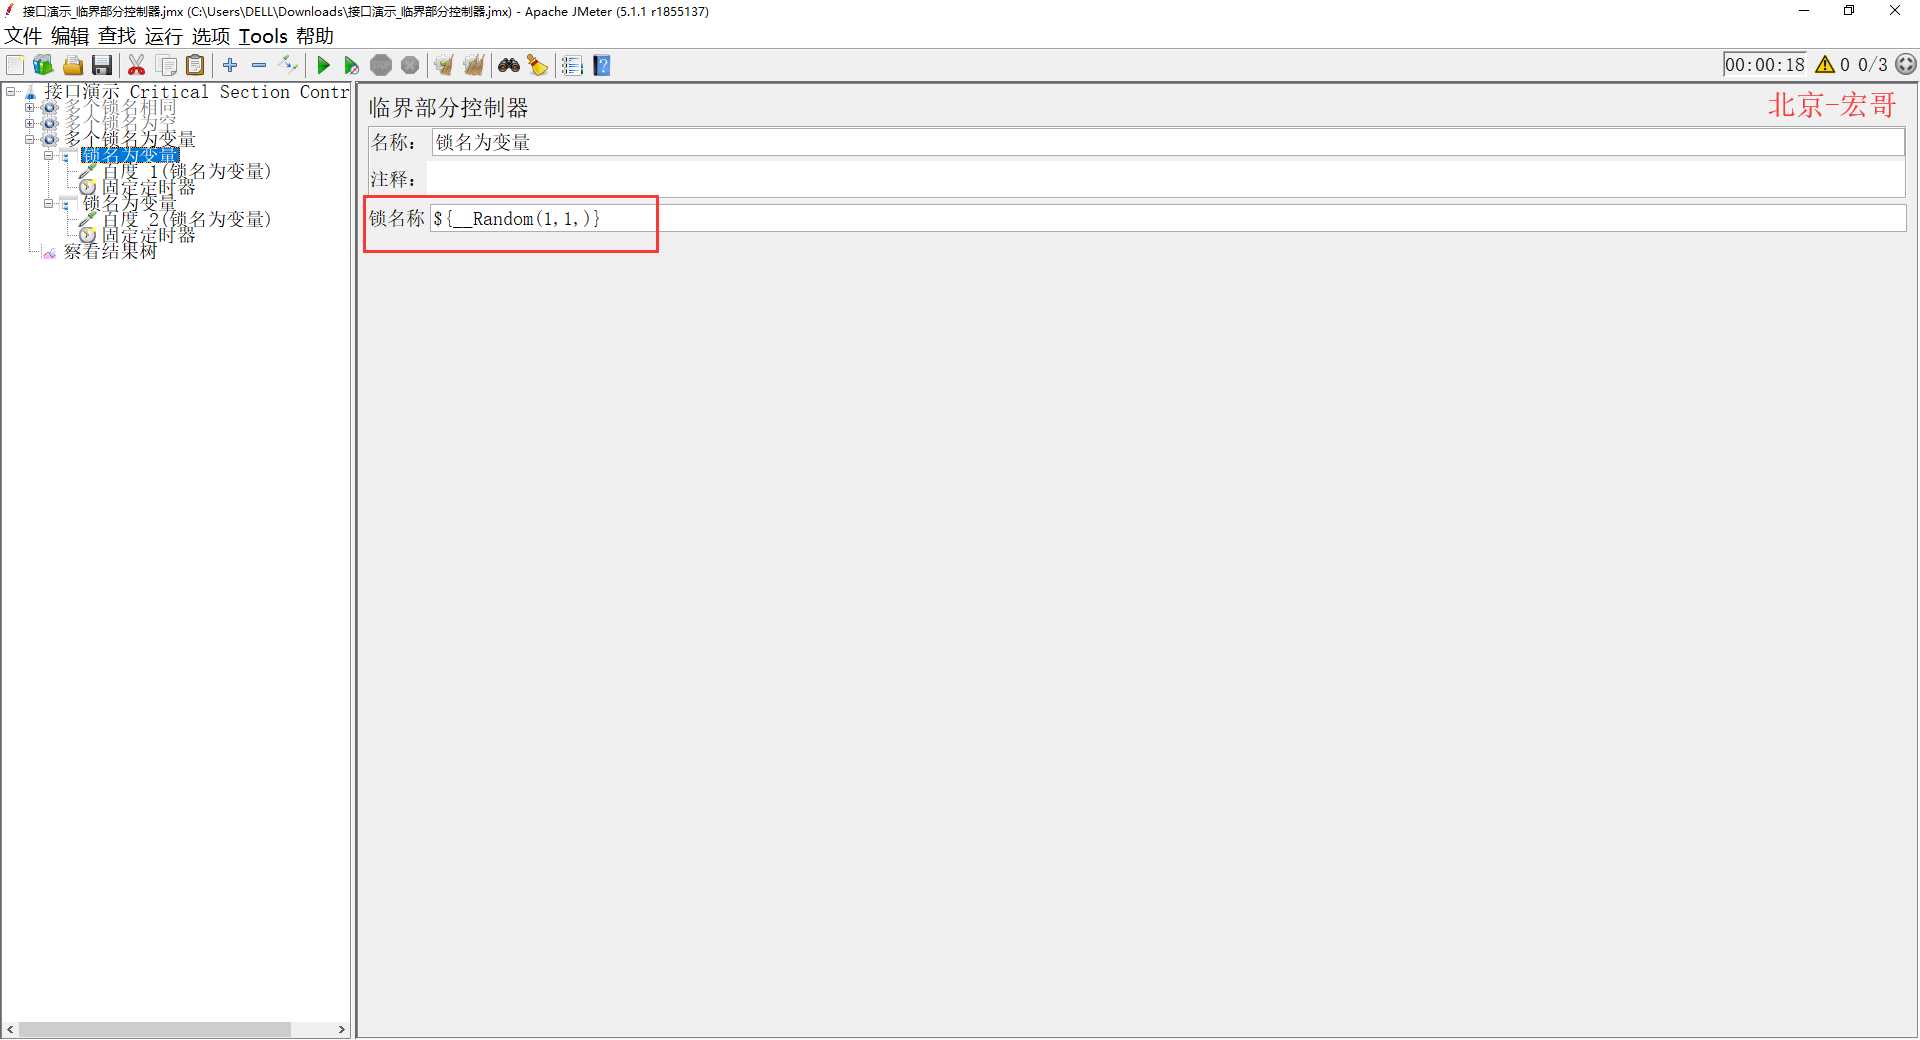Image resolution: width=1920 pixels, height=1040 pixels.
Task: Click the 0/3 active threads counter
Action: (x=1873, y=65)
